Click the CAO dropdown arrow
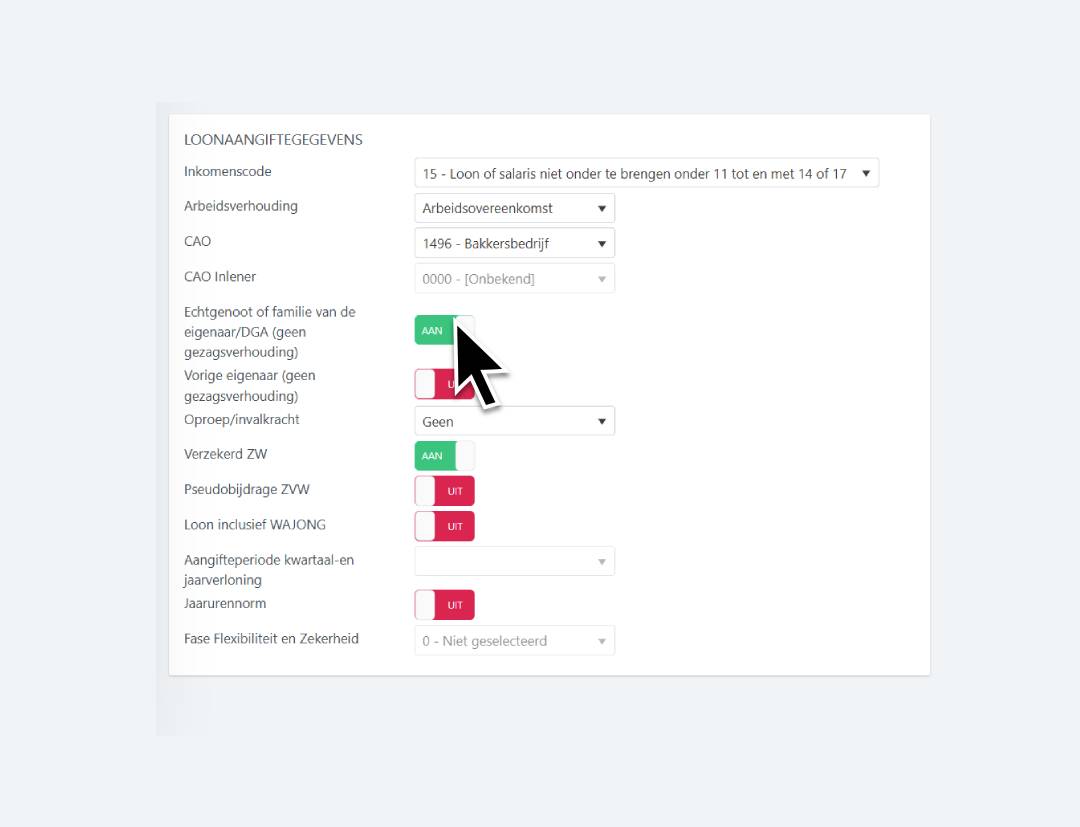 [602, 243]
